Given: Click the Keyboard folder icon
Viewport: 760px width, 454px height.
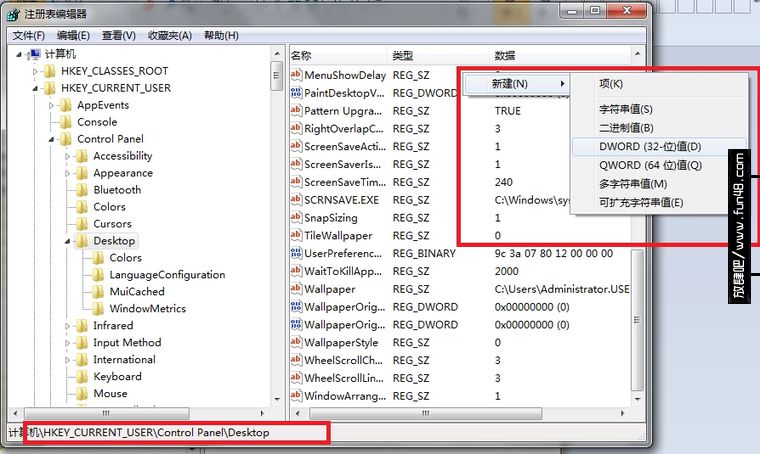Looking at the screenshot, I should pyautogui.click(x=82, y=377).
